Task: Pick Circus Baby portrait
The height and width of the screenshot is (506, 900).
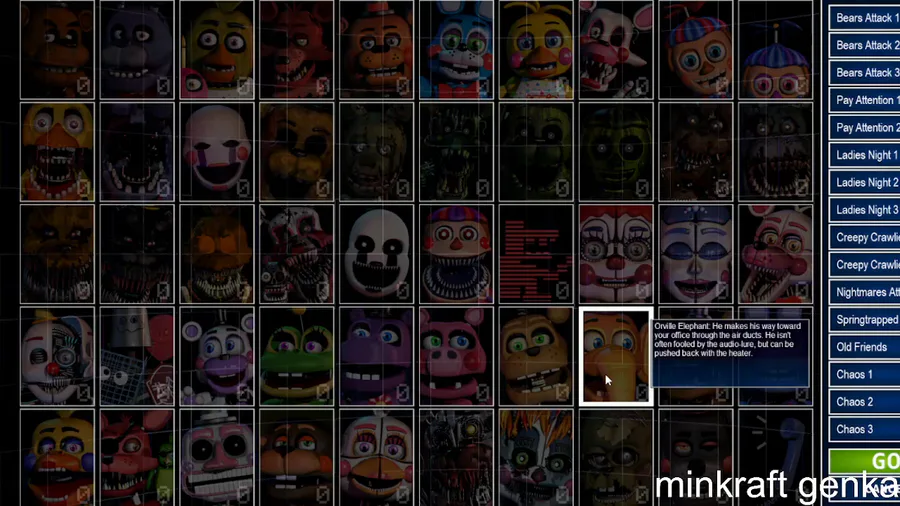Action: [615, 254]
